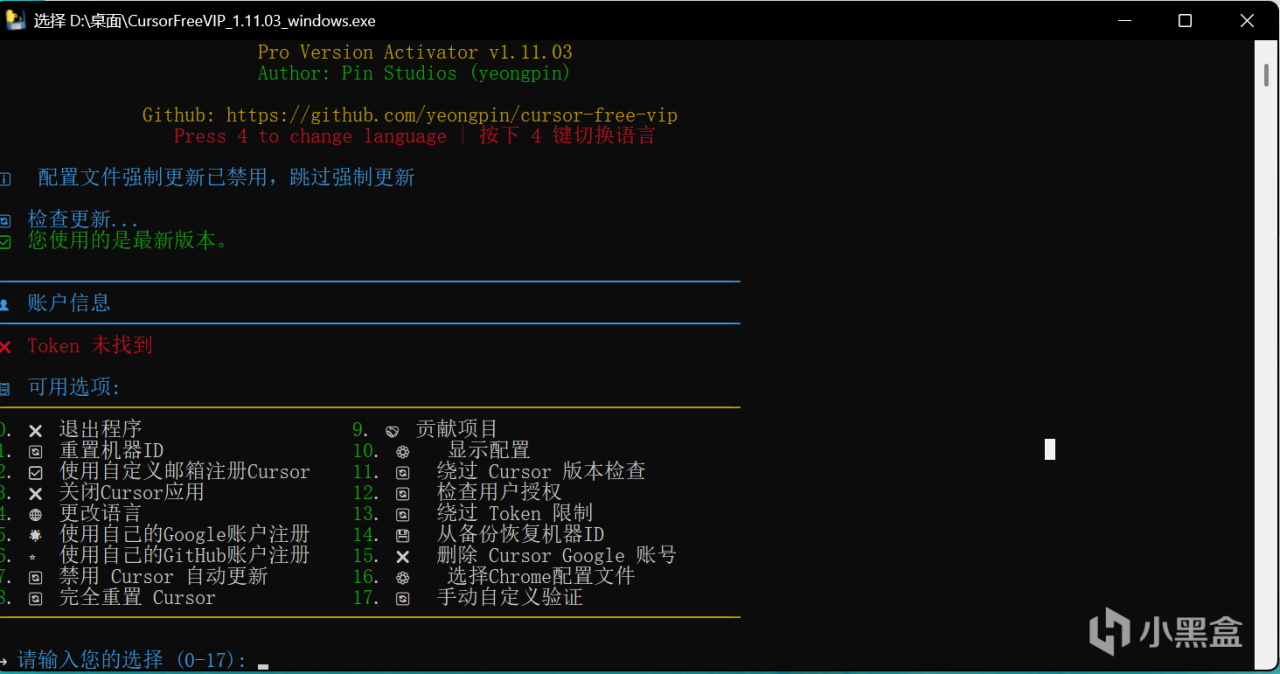Close the CursorFreeVIP console window
The width and height of the screenshot is (1280, 674).
(x=1246, y=20)
